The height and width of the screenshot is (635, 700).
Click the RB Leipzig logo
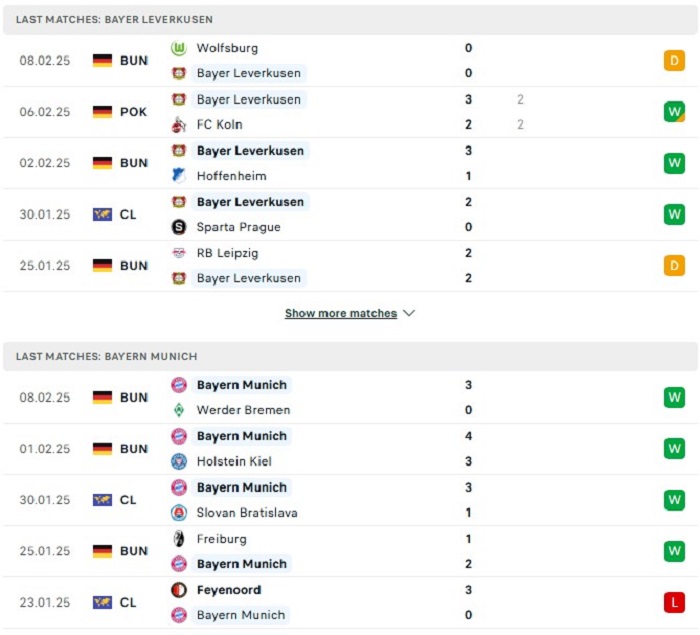point(179,253)
